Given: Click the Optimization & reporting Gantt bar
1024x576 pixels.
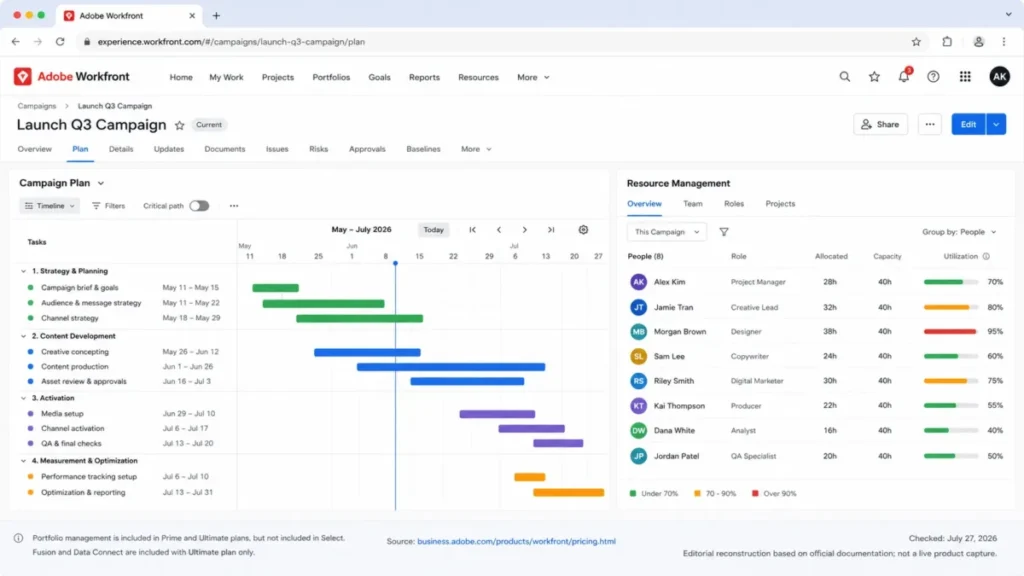Looking at the screenshot, I should pyautogui.click(x=568, y=492).
